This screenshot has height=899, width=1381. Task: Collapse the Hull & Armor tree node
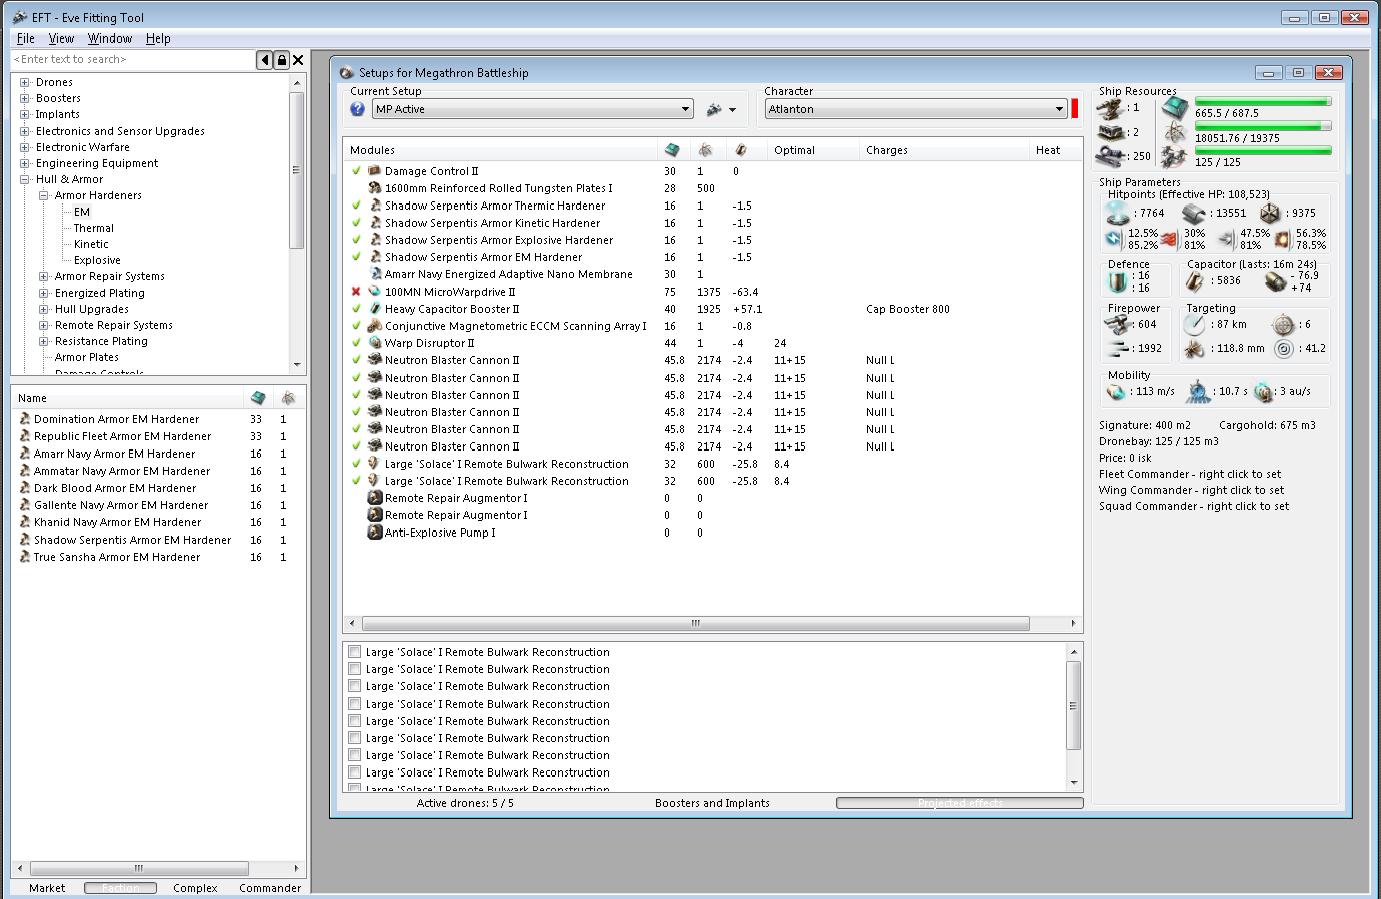tap(25, 179)
